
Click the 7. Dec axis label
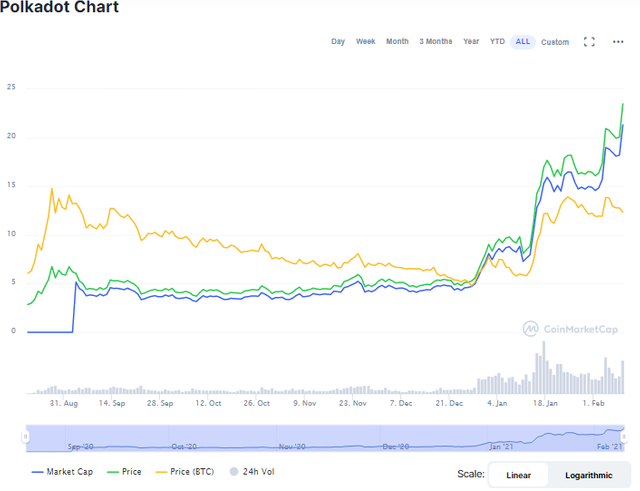[x=401, y=403]
